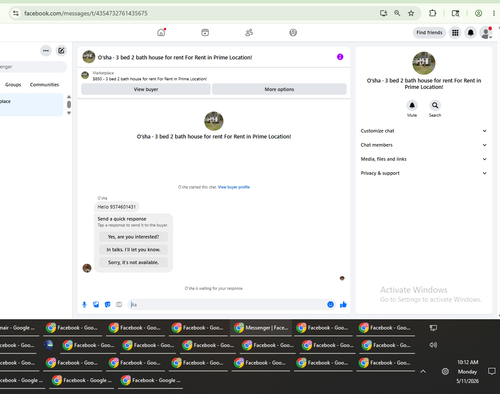Click the large house photo in the right info panel
Image resolution: width=500 pixels, height=394 pixels.
[x=424, y=63]
